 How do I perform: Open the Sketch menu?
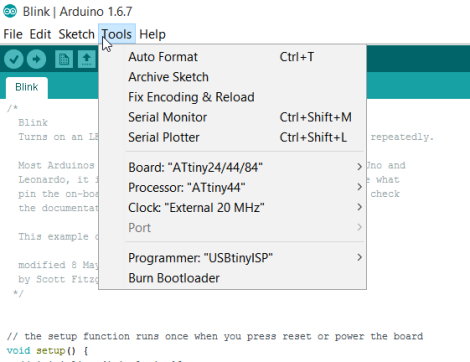(x=76, y=34)
